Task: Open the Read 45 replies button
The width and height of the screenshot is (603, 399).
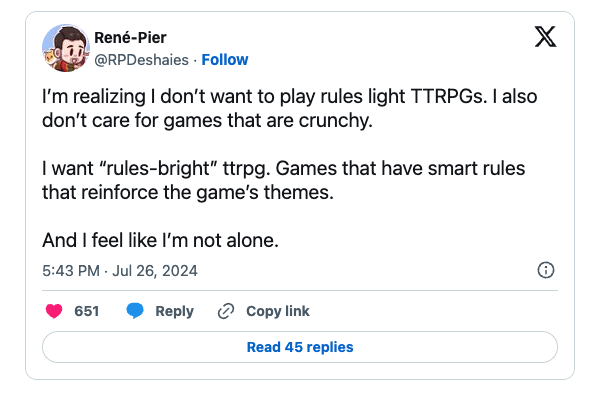Action: pyautogui.click(x=300, y=347)
